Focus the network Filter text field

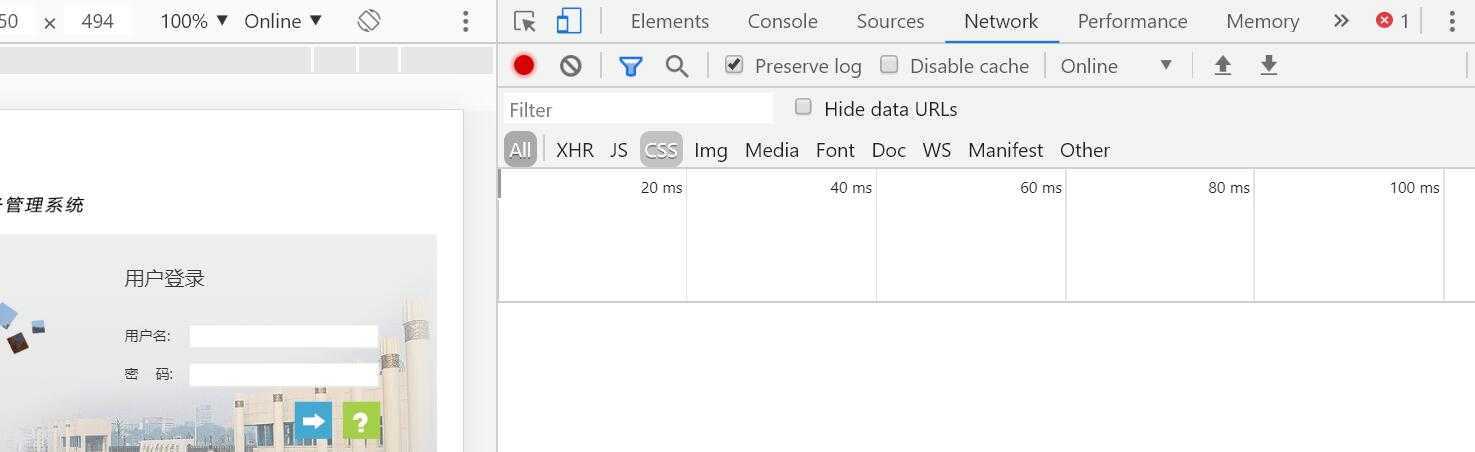tap(638, 109)
